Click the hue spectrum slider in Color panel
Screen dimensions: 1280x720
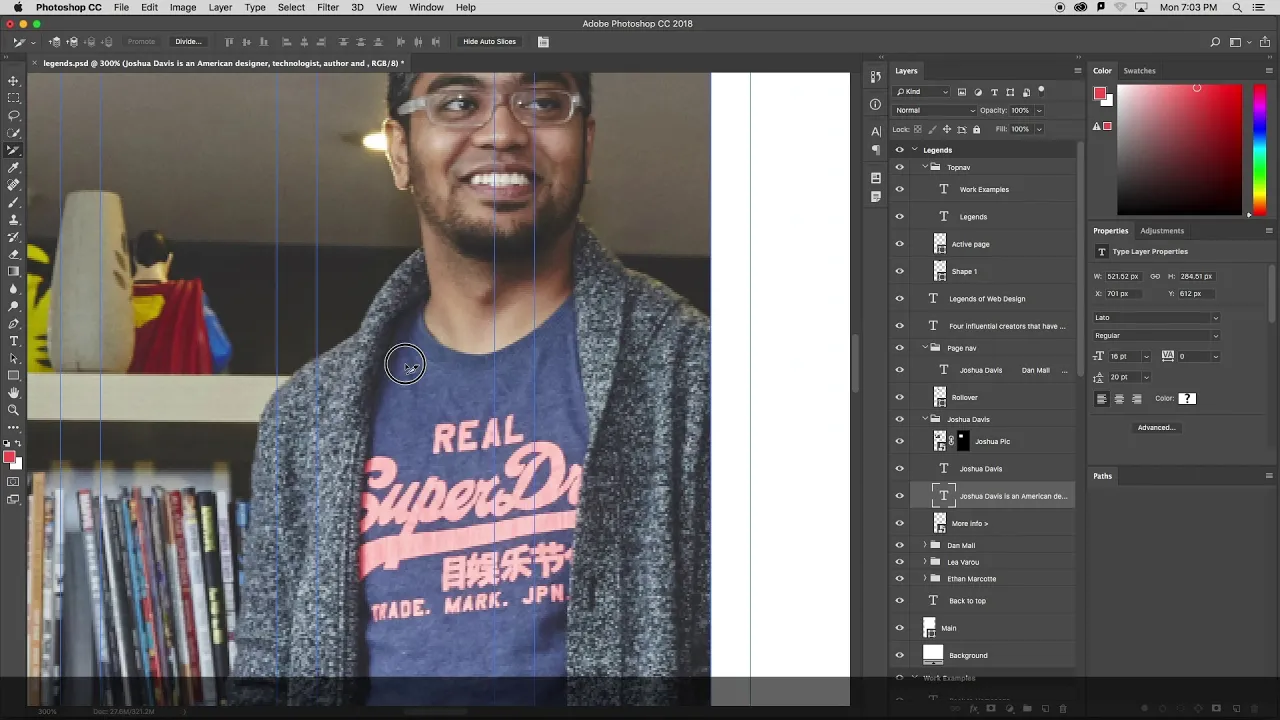[1260, 148]
